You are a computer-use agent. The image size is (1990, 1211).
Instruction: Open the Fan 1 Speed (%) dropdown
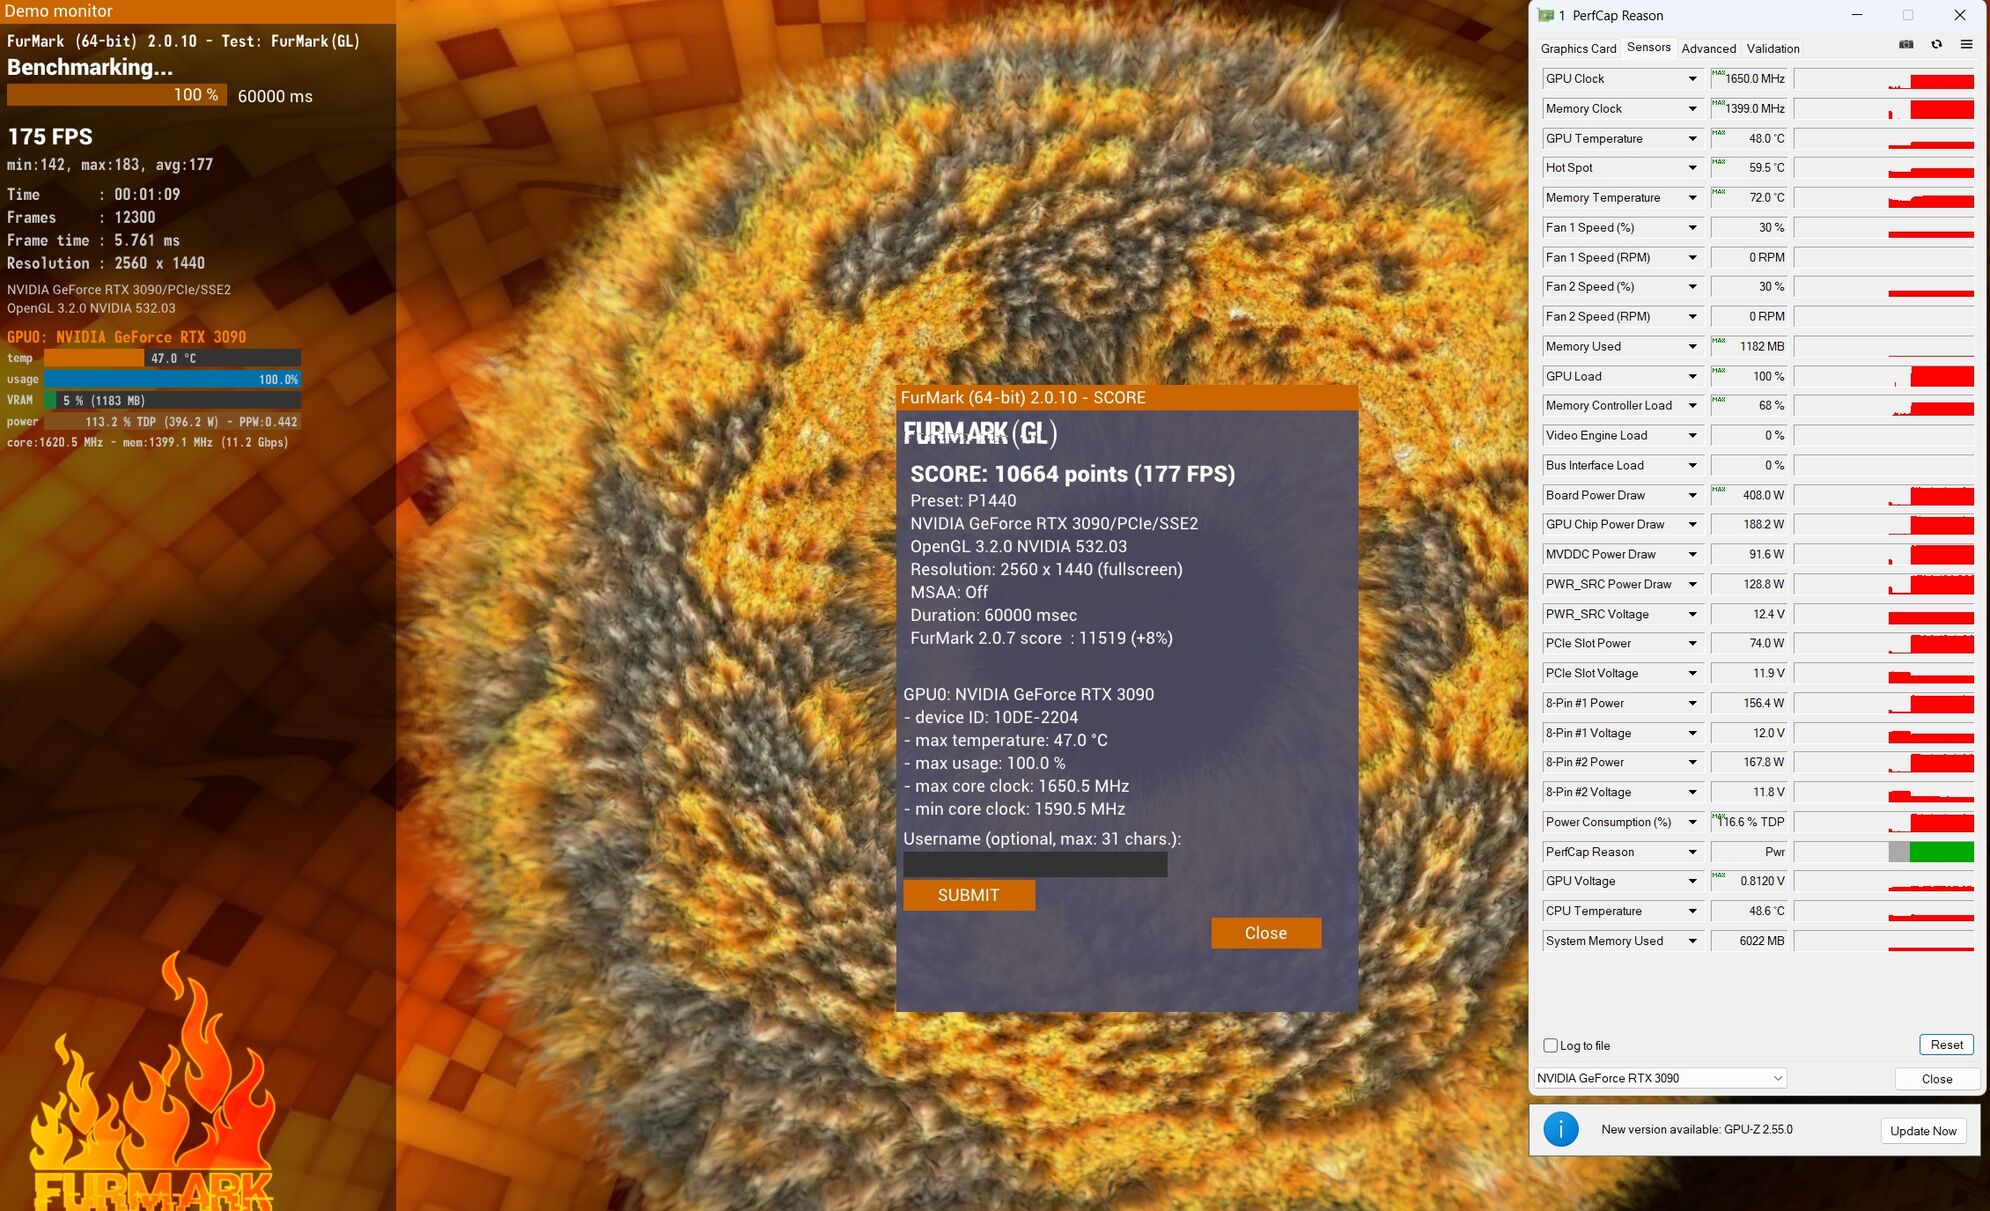(x=1692, y=228)
